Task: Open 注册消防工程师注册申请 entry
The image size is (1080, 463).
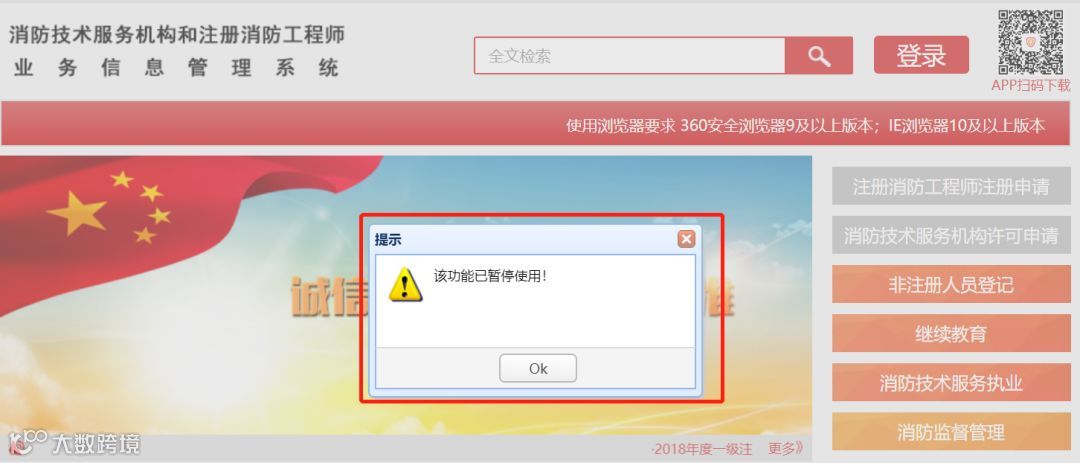Action: coord(951,186)
